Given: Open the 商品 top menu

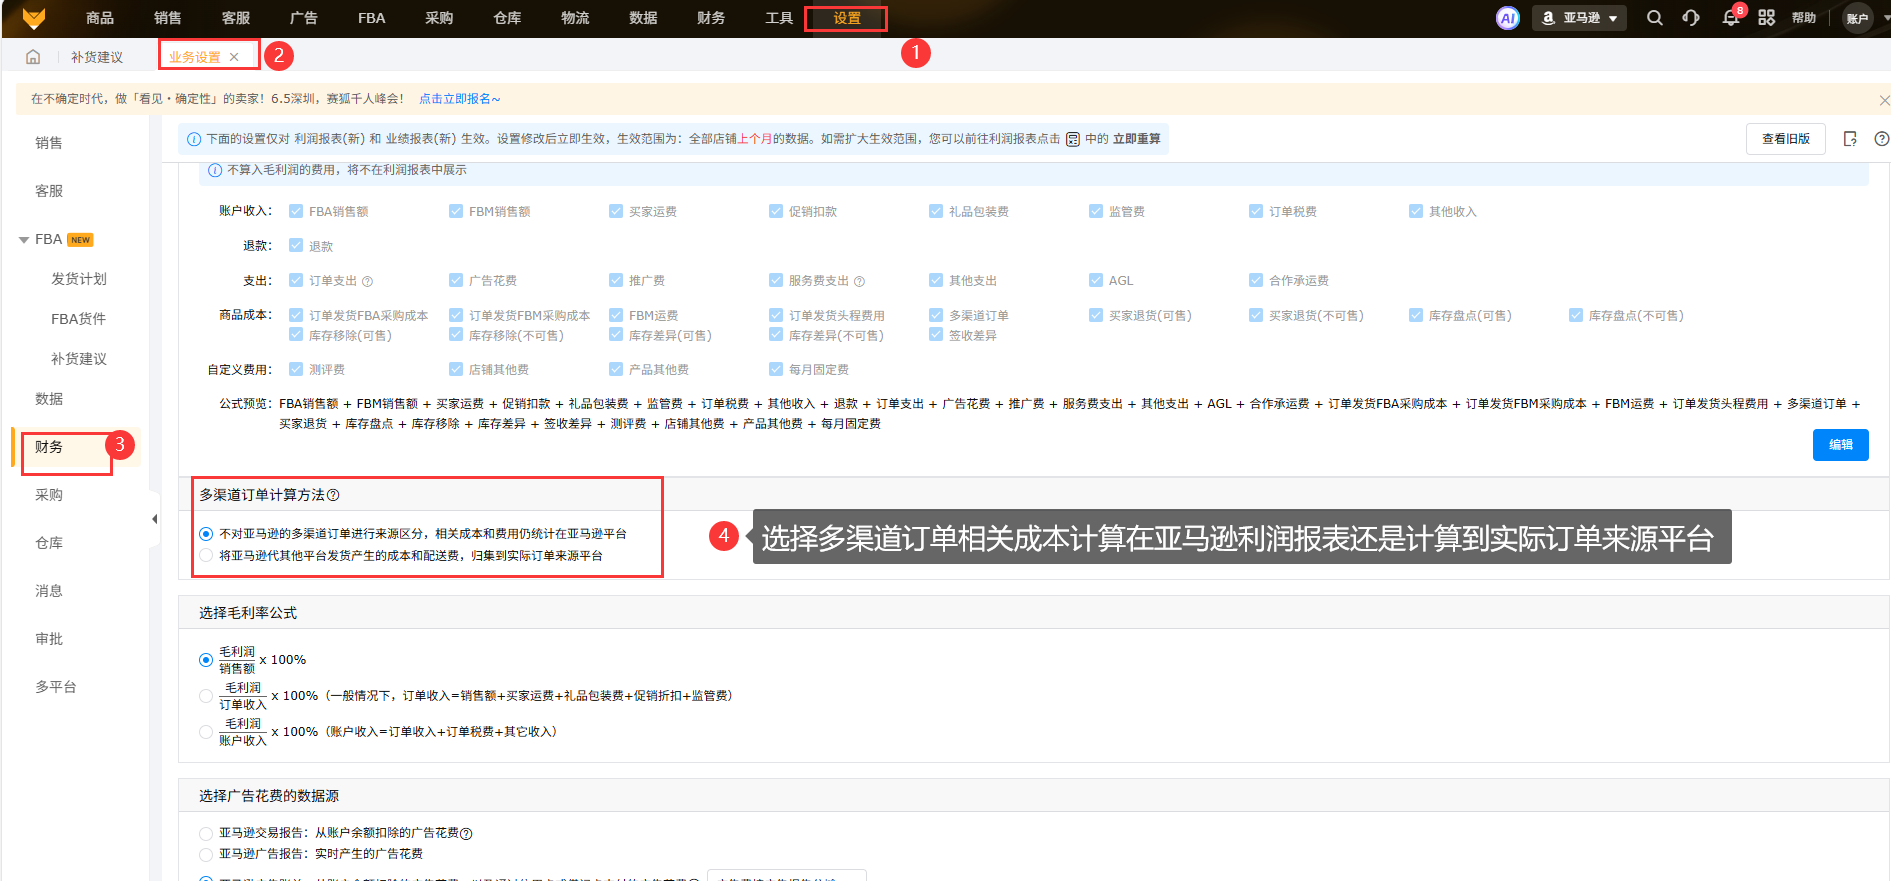Looking at the screenshot, I should point(100,18).
